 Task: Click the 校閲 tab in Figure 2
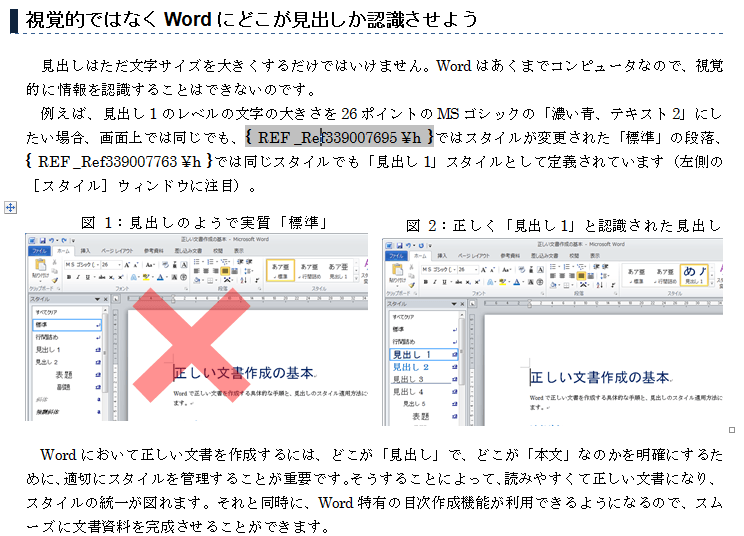575,255
